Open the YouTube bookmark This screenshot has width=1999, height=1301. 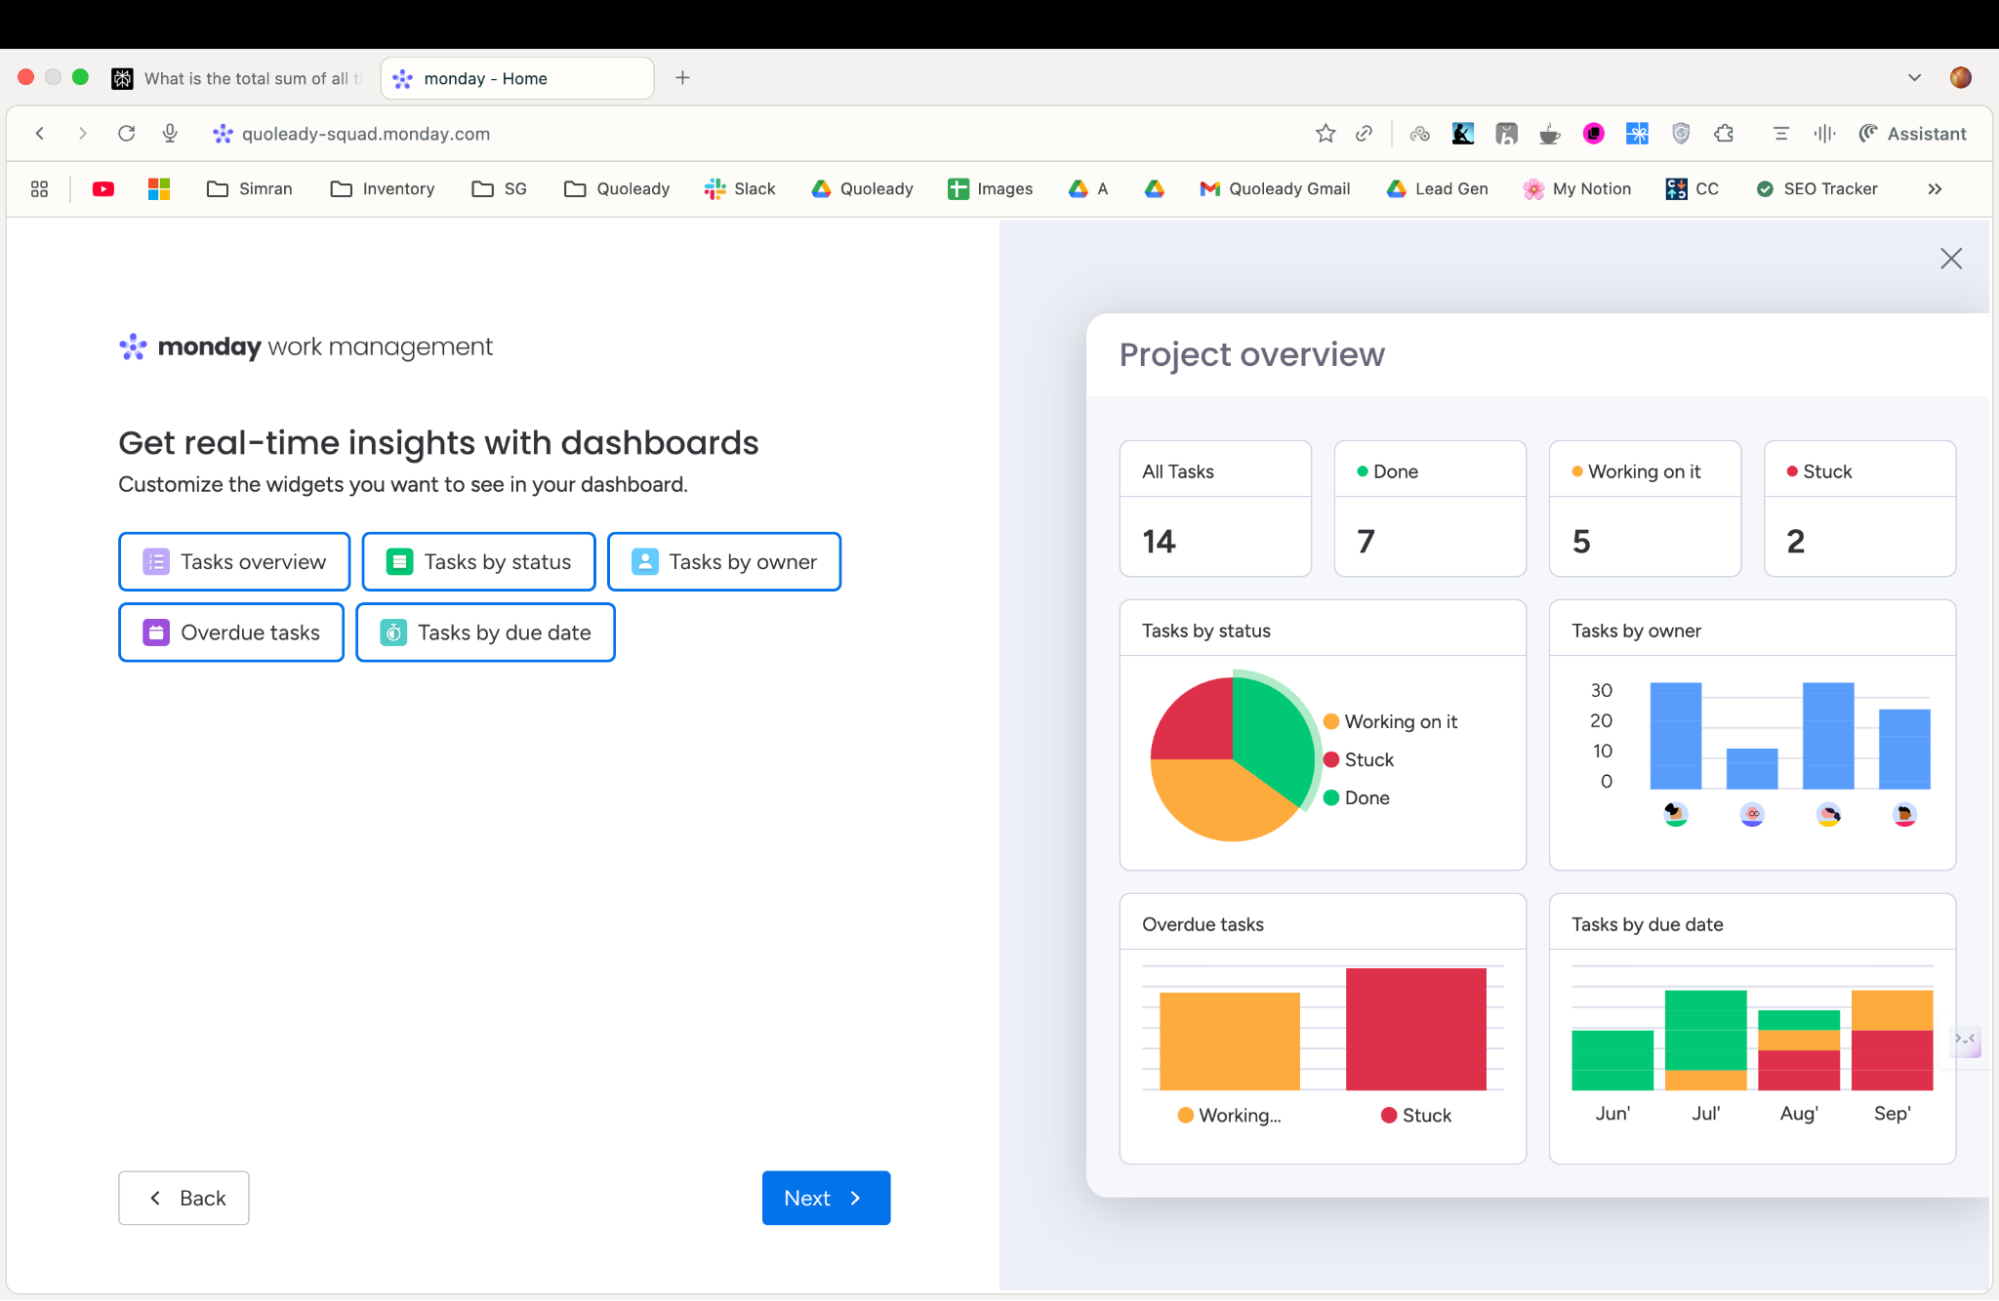(102, 188)
